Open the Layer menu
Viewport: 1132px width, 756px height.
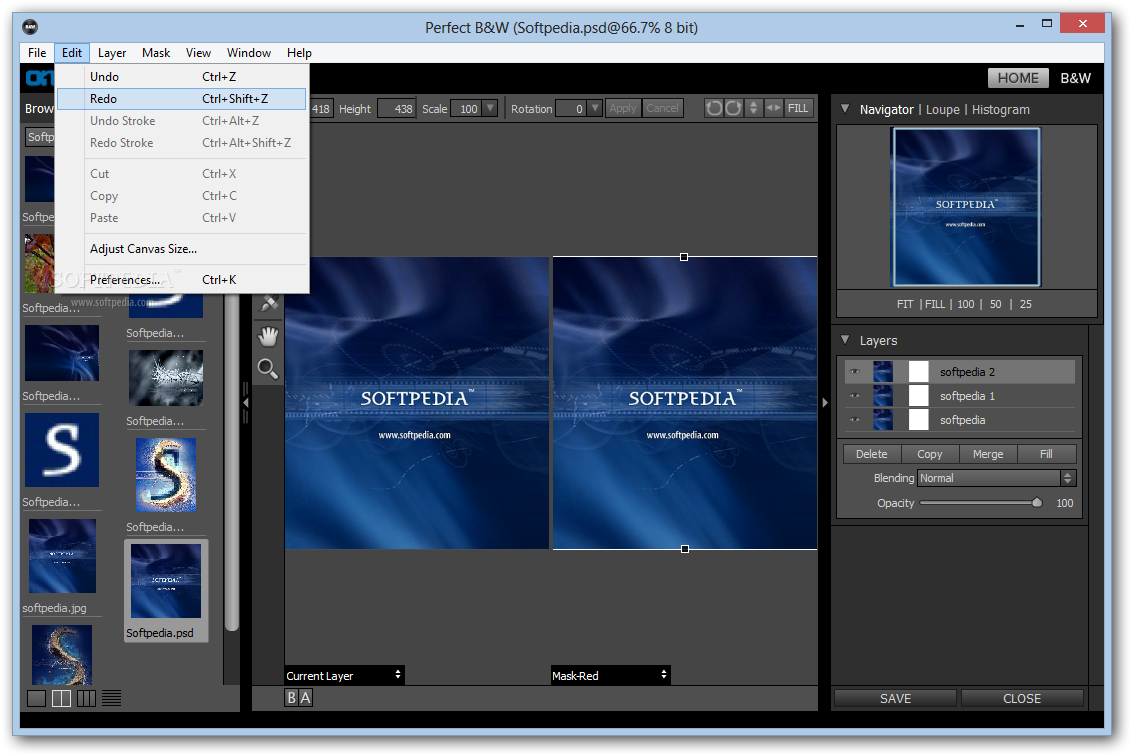(x=112, y=53)
